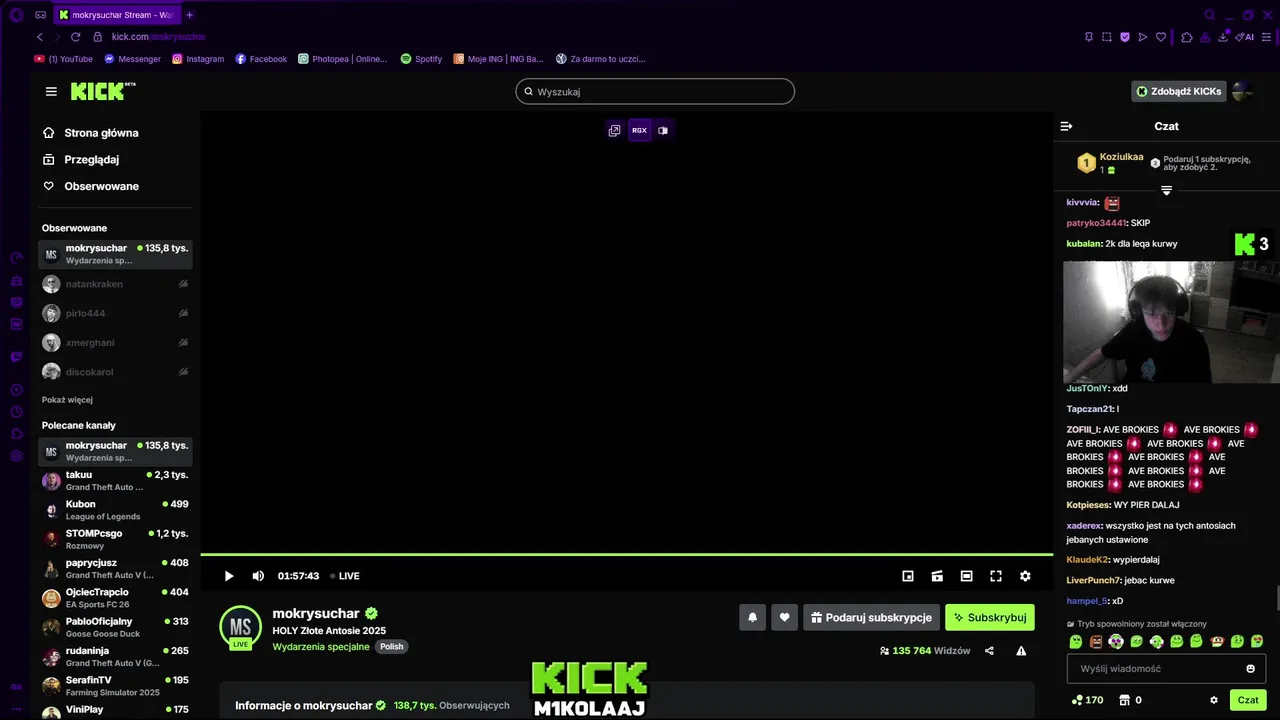Open the user profile avatar menu
The height and width of the screenshot is (720, 1280).
pos(1242,91)
